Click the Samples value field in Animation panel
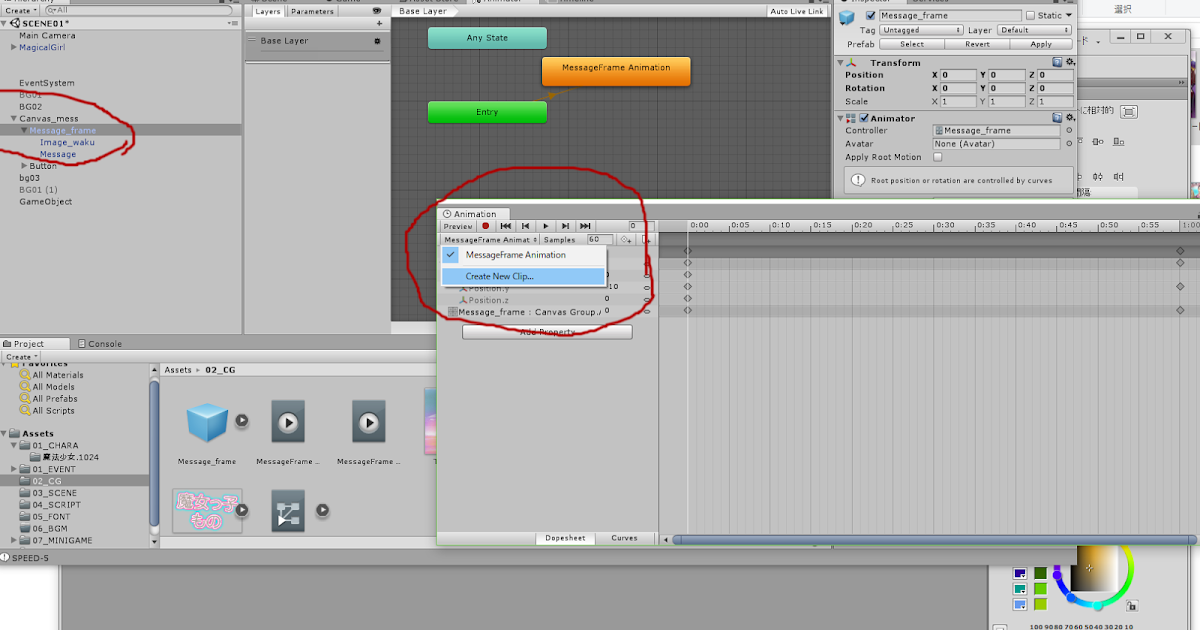Screen dimensions: 1200x630 pyautogui.click(x=598, y=239)
